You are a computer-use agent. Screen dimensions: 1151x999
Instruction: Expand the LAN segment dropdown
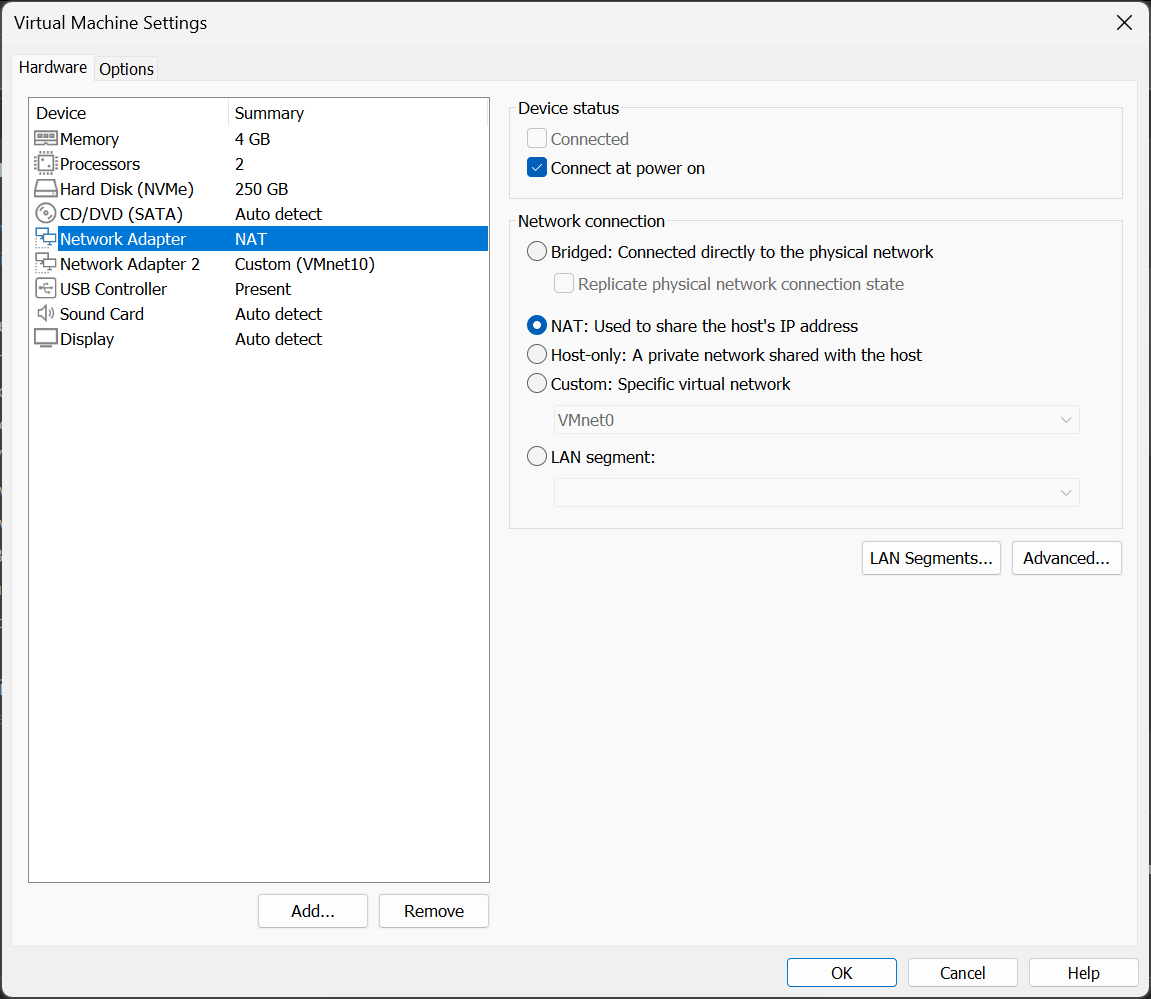1066,492
